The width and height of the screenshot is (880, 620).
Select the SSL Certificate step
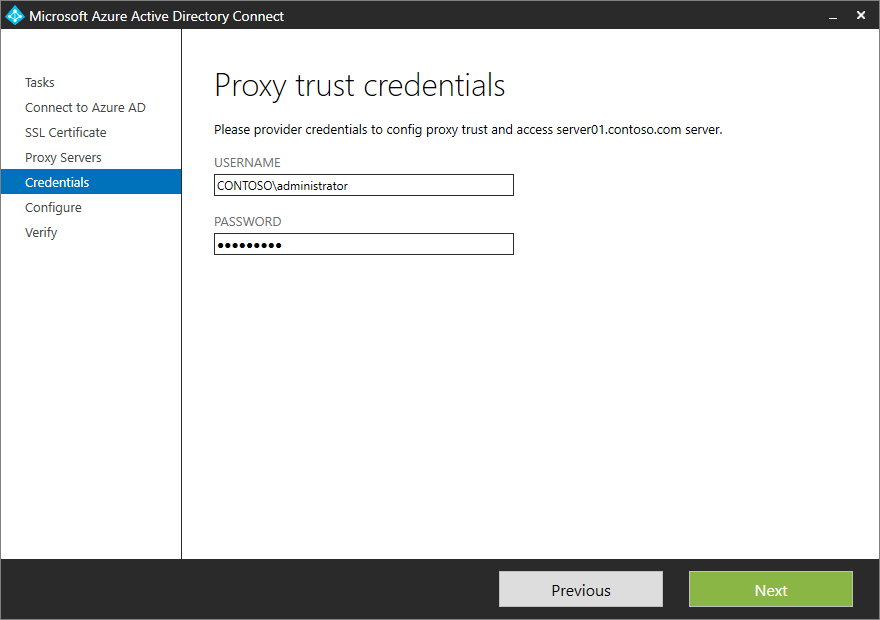(65, 132)
